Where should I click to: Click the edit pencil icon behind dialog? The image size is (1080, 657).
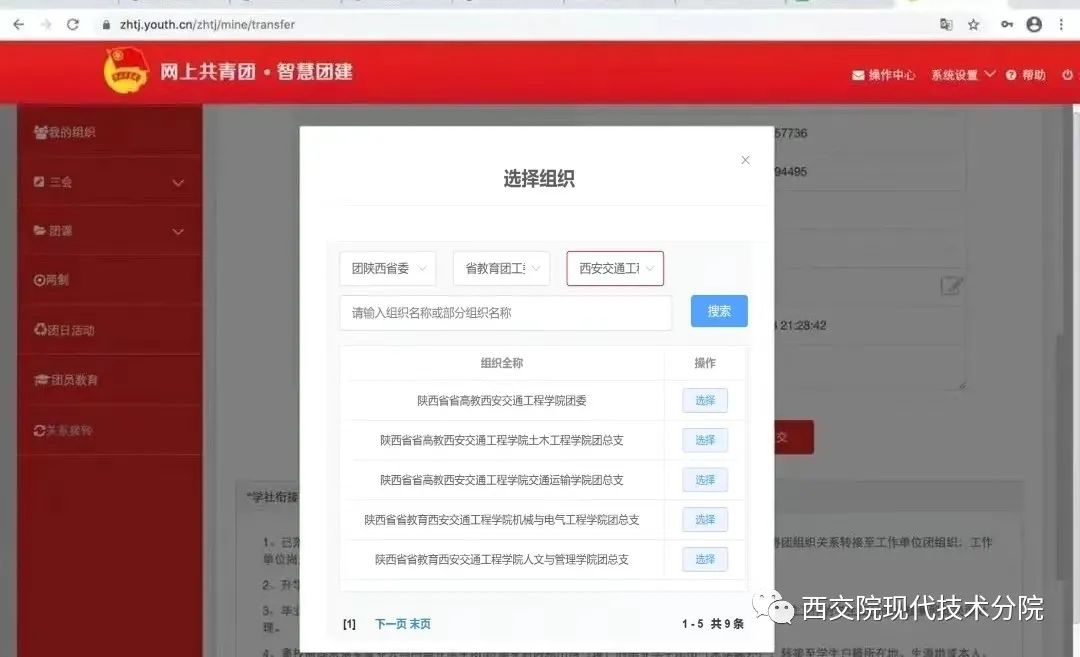[951, 287]
